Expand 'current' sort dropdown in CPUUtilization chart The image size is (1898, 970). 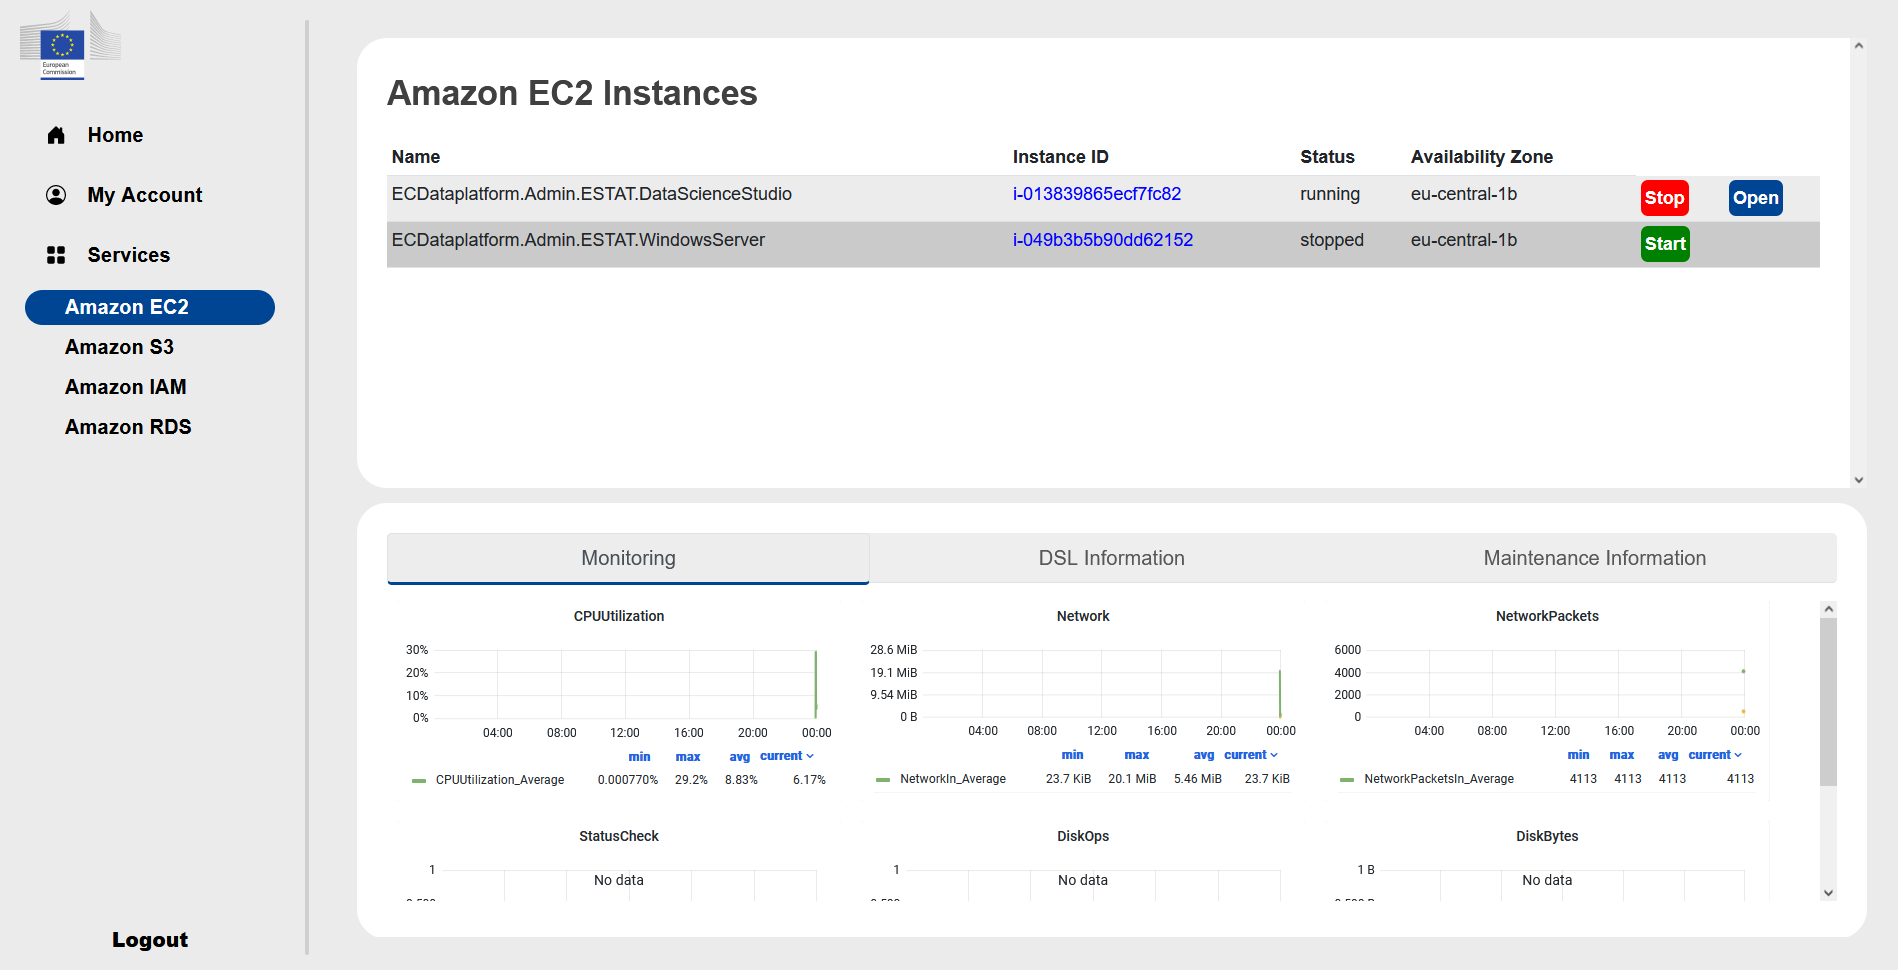(x=787, y=756)
